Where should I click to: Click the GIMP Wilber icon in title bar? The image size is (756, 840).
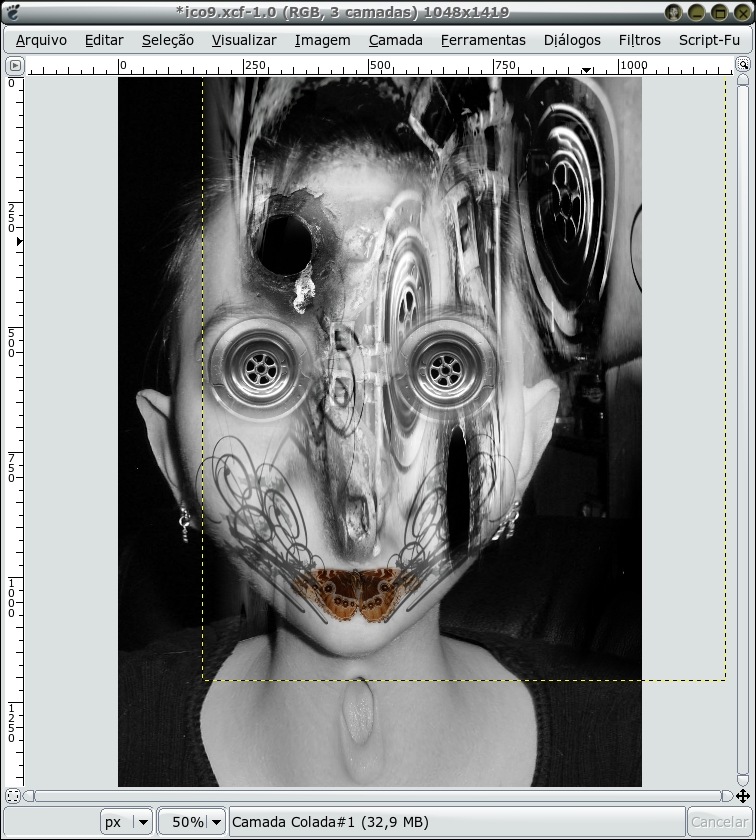(x=13, y=12)
